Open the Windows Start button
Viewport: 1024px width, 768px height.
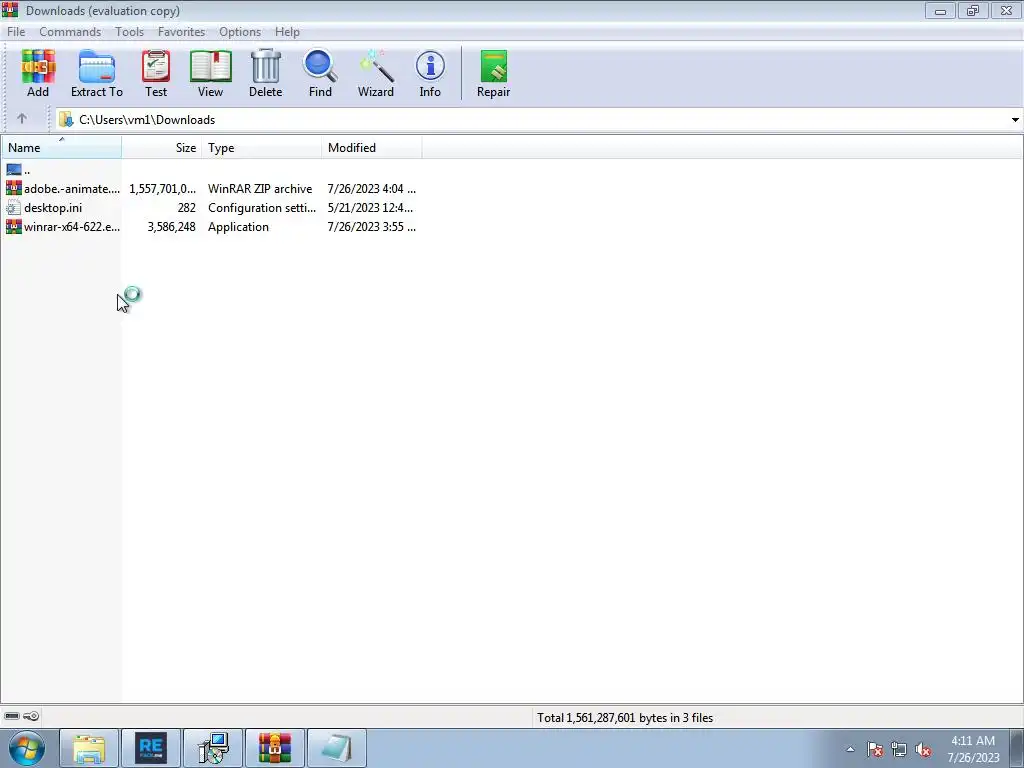pyautogui.click(x=27, y=748)
